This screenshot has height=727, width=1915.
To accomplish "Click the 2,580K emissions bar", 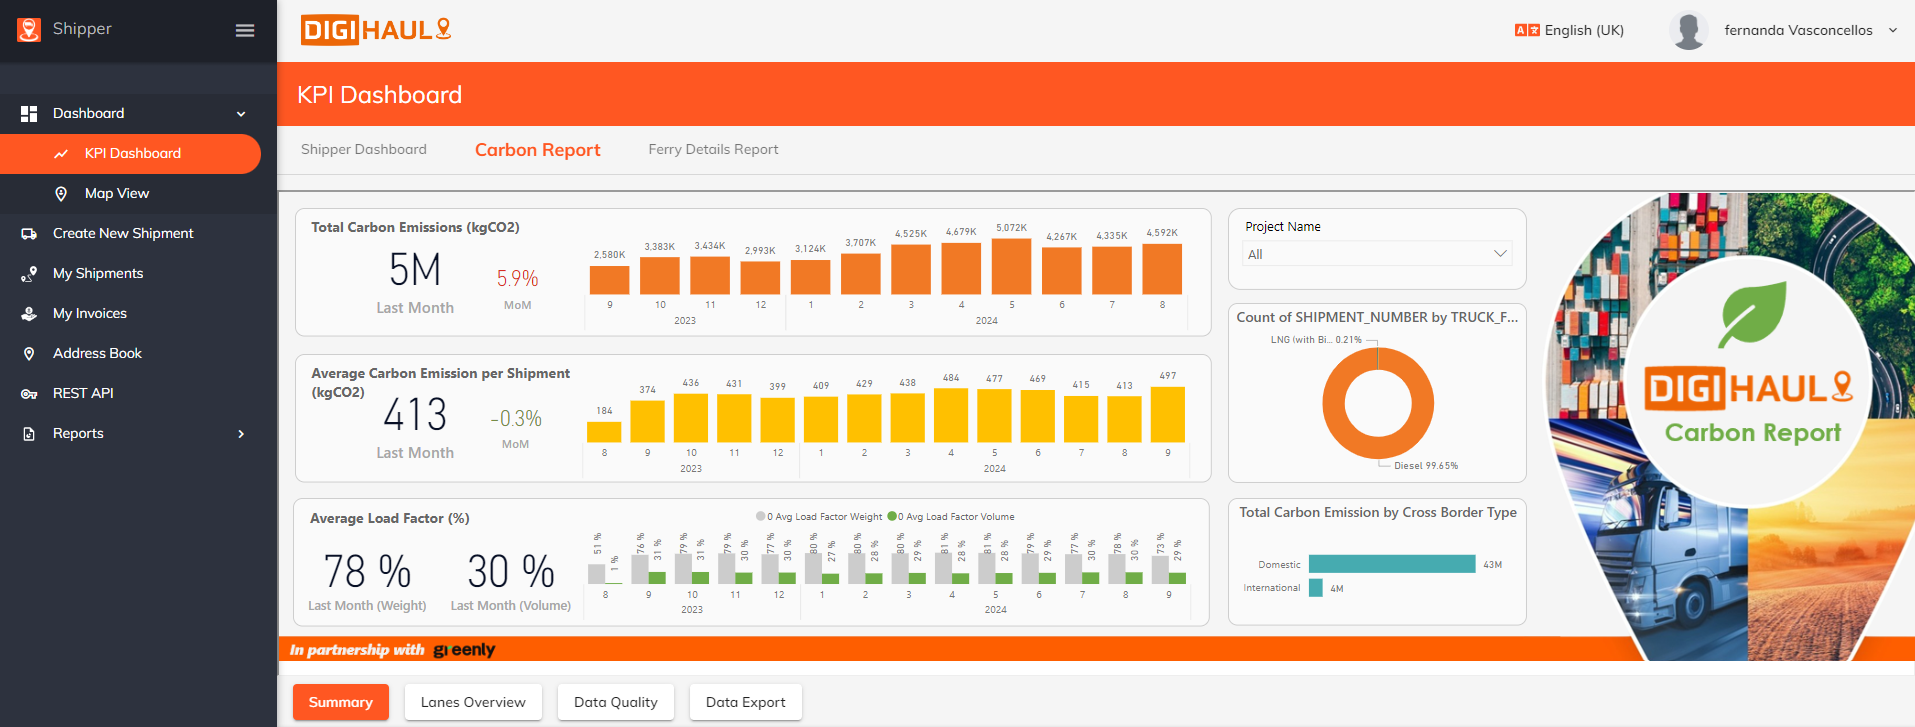I will [610, 280].
